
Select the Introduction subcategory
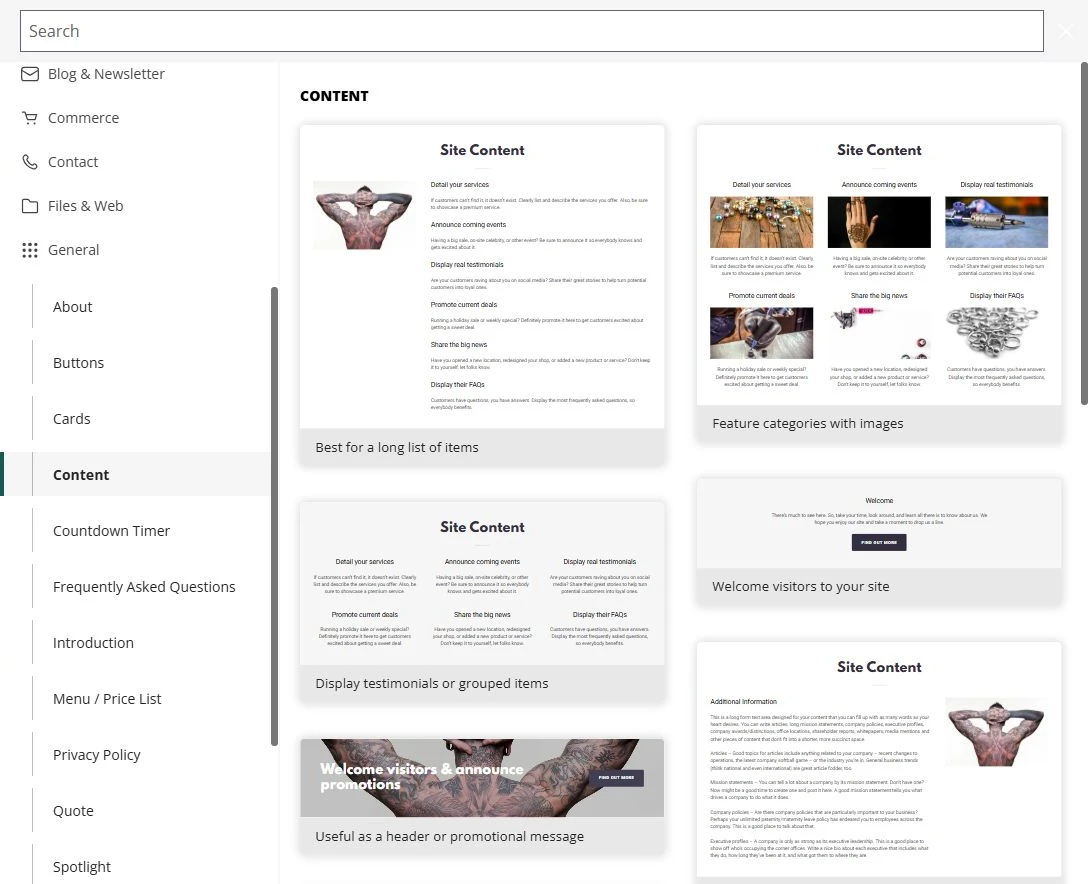93,643
